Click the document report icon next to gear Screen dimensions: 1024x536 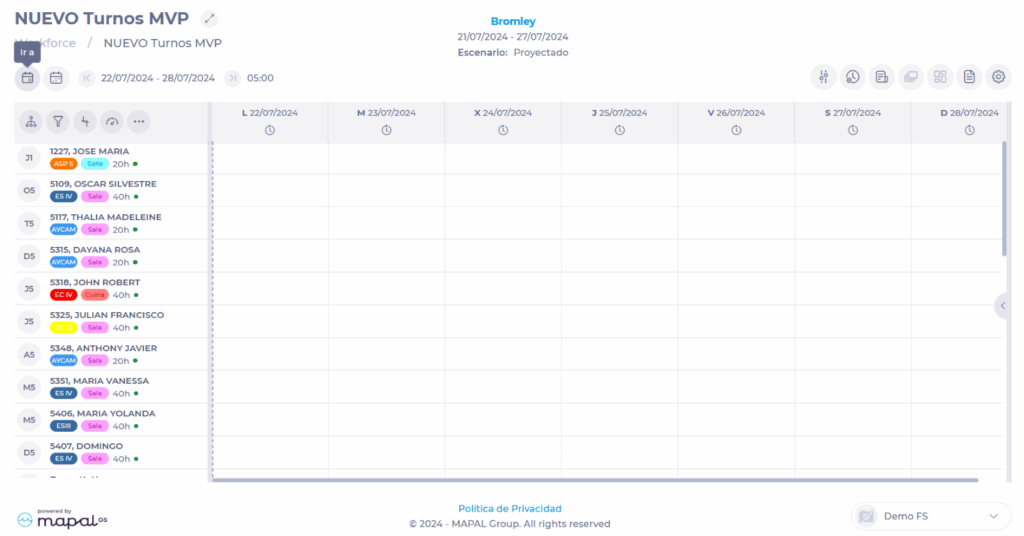(969, 77)
